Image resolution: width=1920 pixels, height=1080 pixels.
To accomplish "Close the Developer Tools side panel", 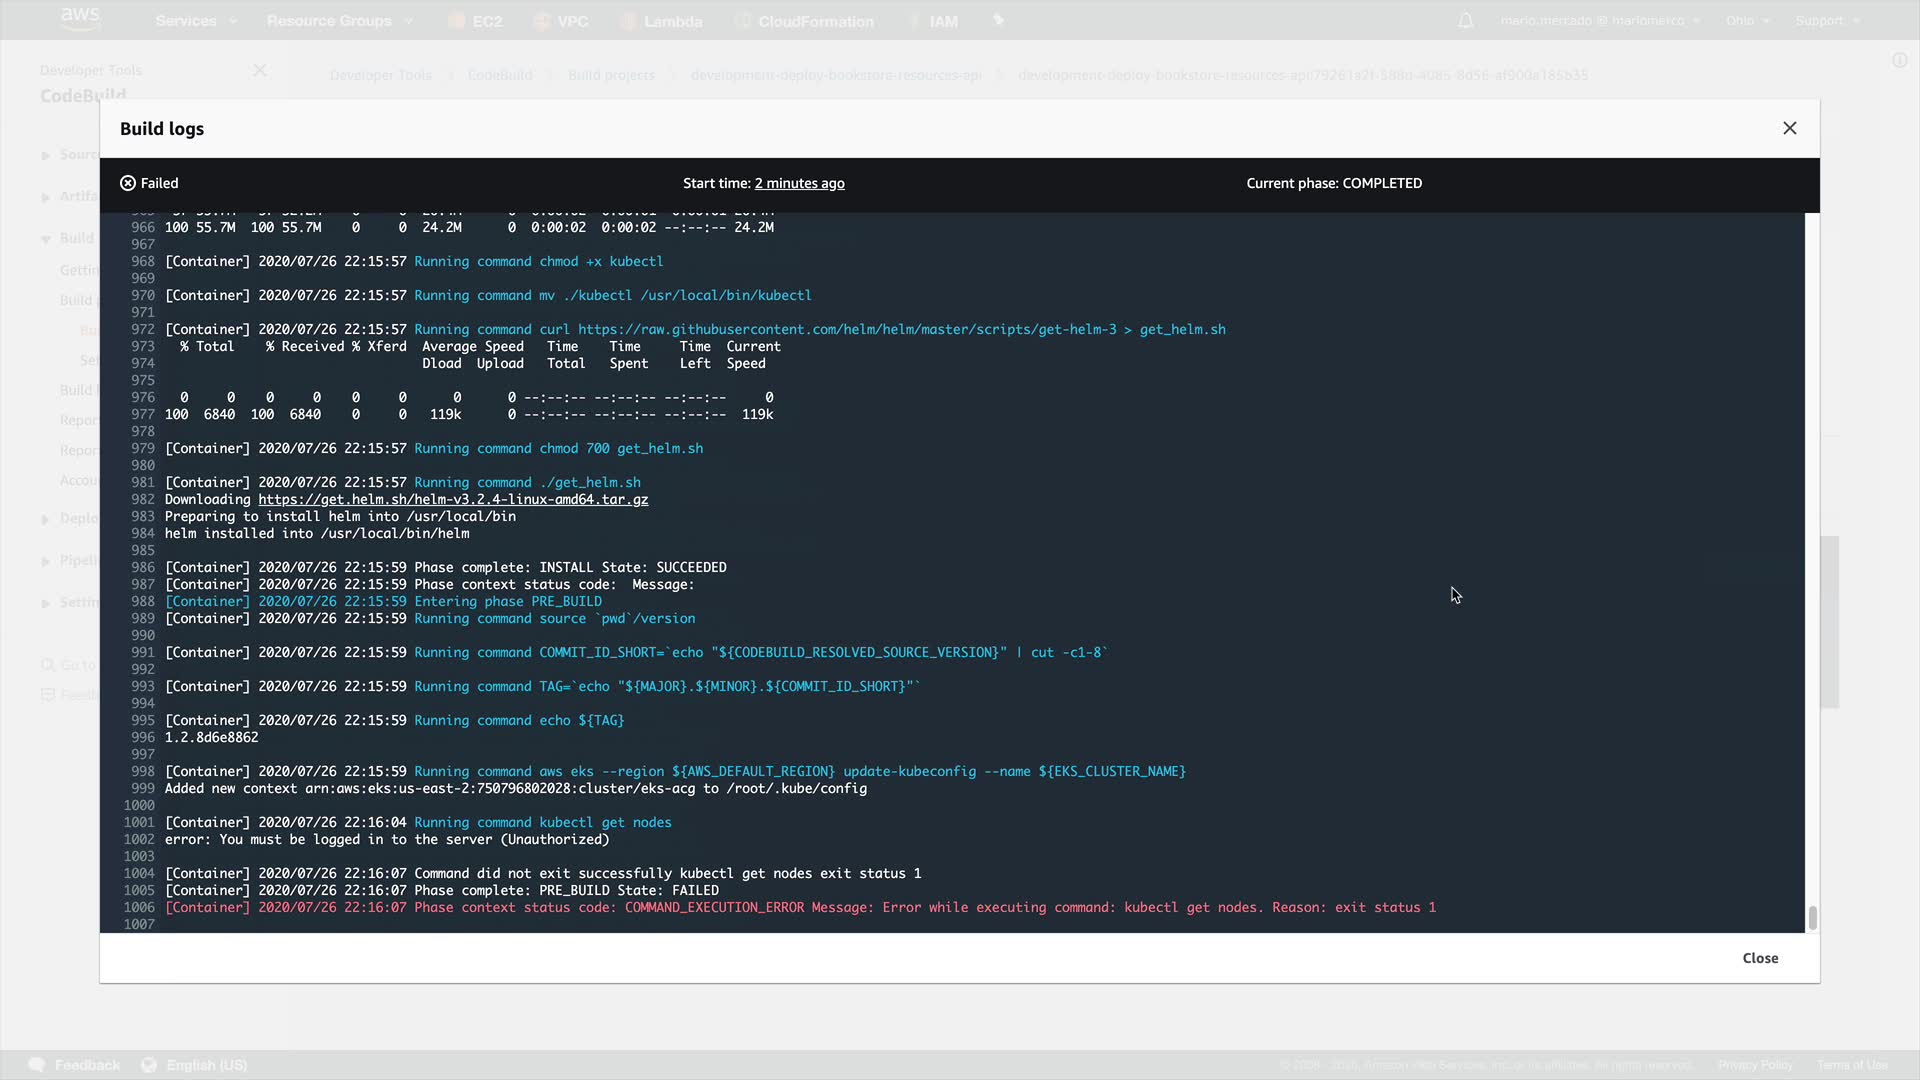I will [260, 70].
